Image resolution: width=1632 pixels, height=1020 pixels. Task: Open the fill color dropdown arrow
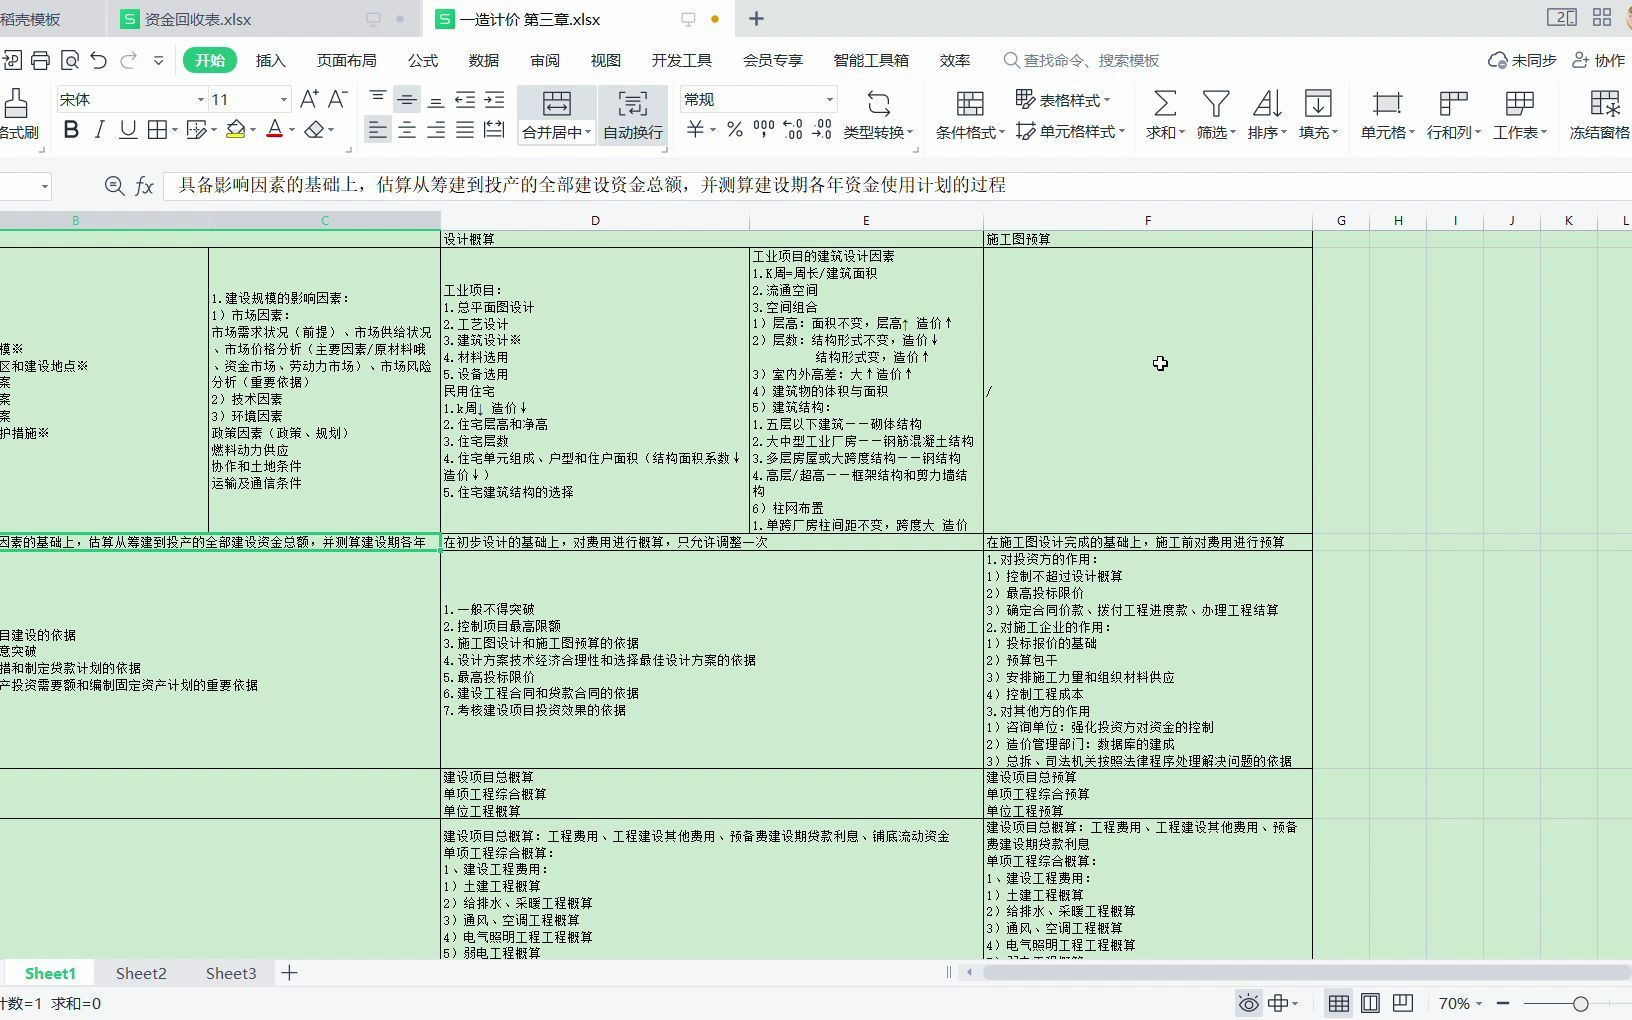pyautogui.click(x=250, y=129)
